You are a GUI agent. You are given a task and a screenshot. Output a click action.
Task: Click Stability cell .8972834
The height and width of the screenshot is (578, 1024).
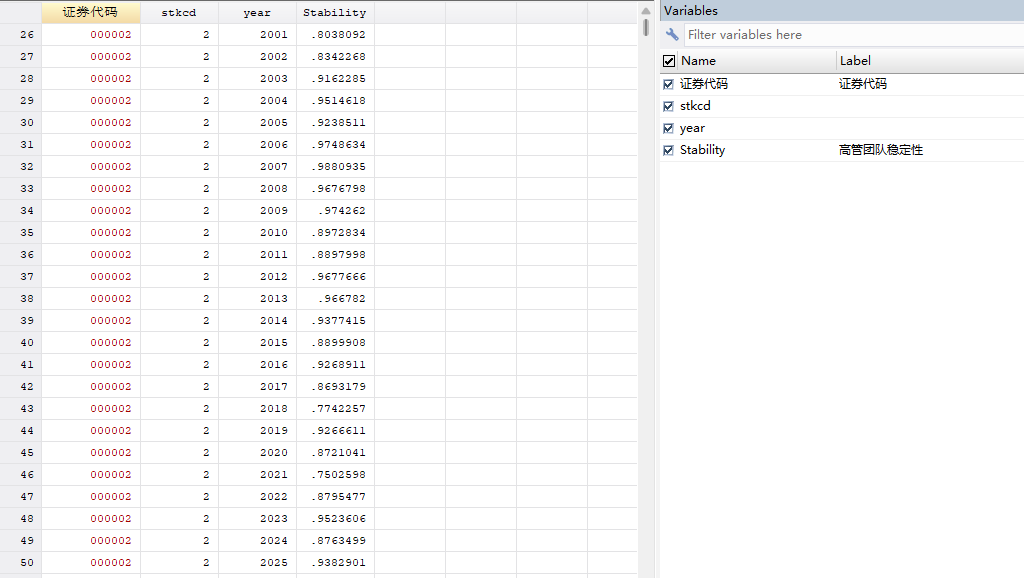335,233
